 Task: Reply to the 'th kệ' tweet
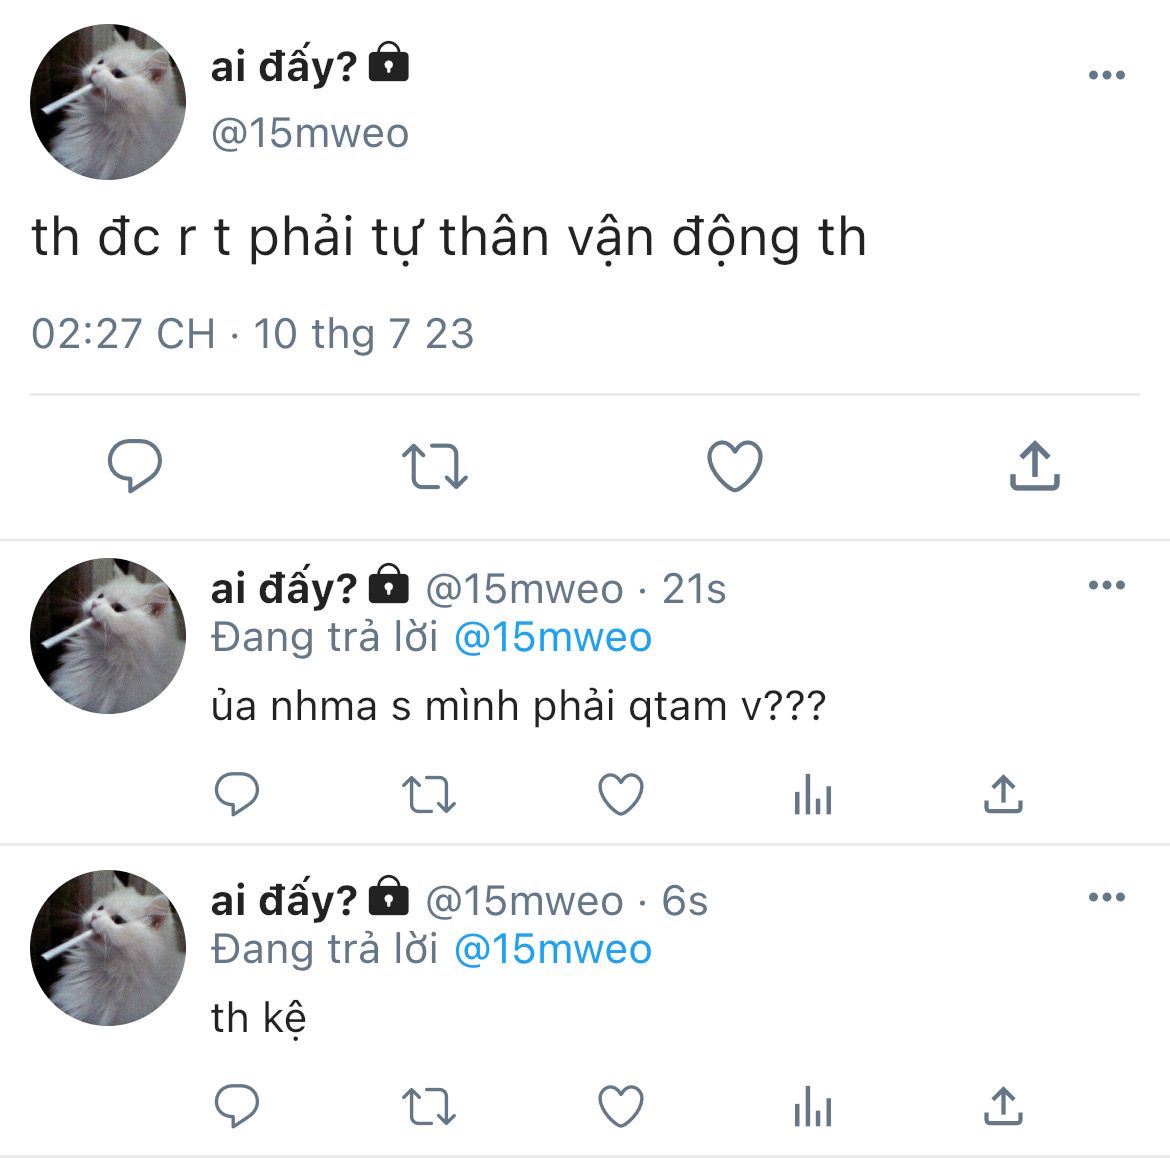(237, 1105)
